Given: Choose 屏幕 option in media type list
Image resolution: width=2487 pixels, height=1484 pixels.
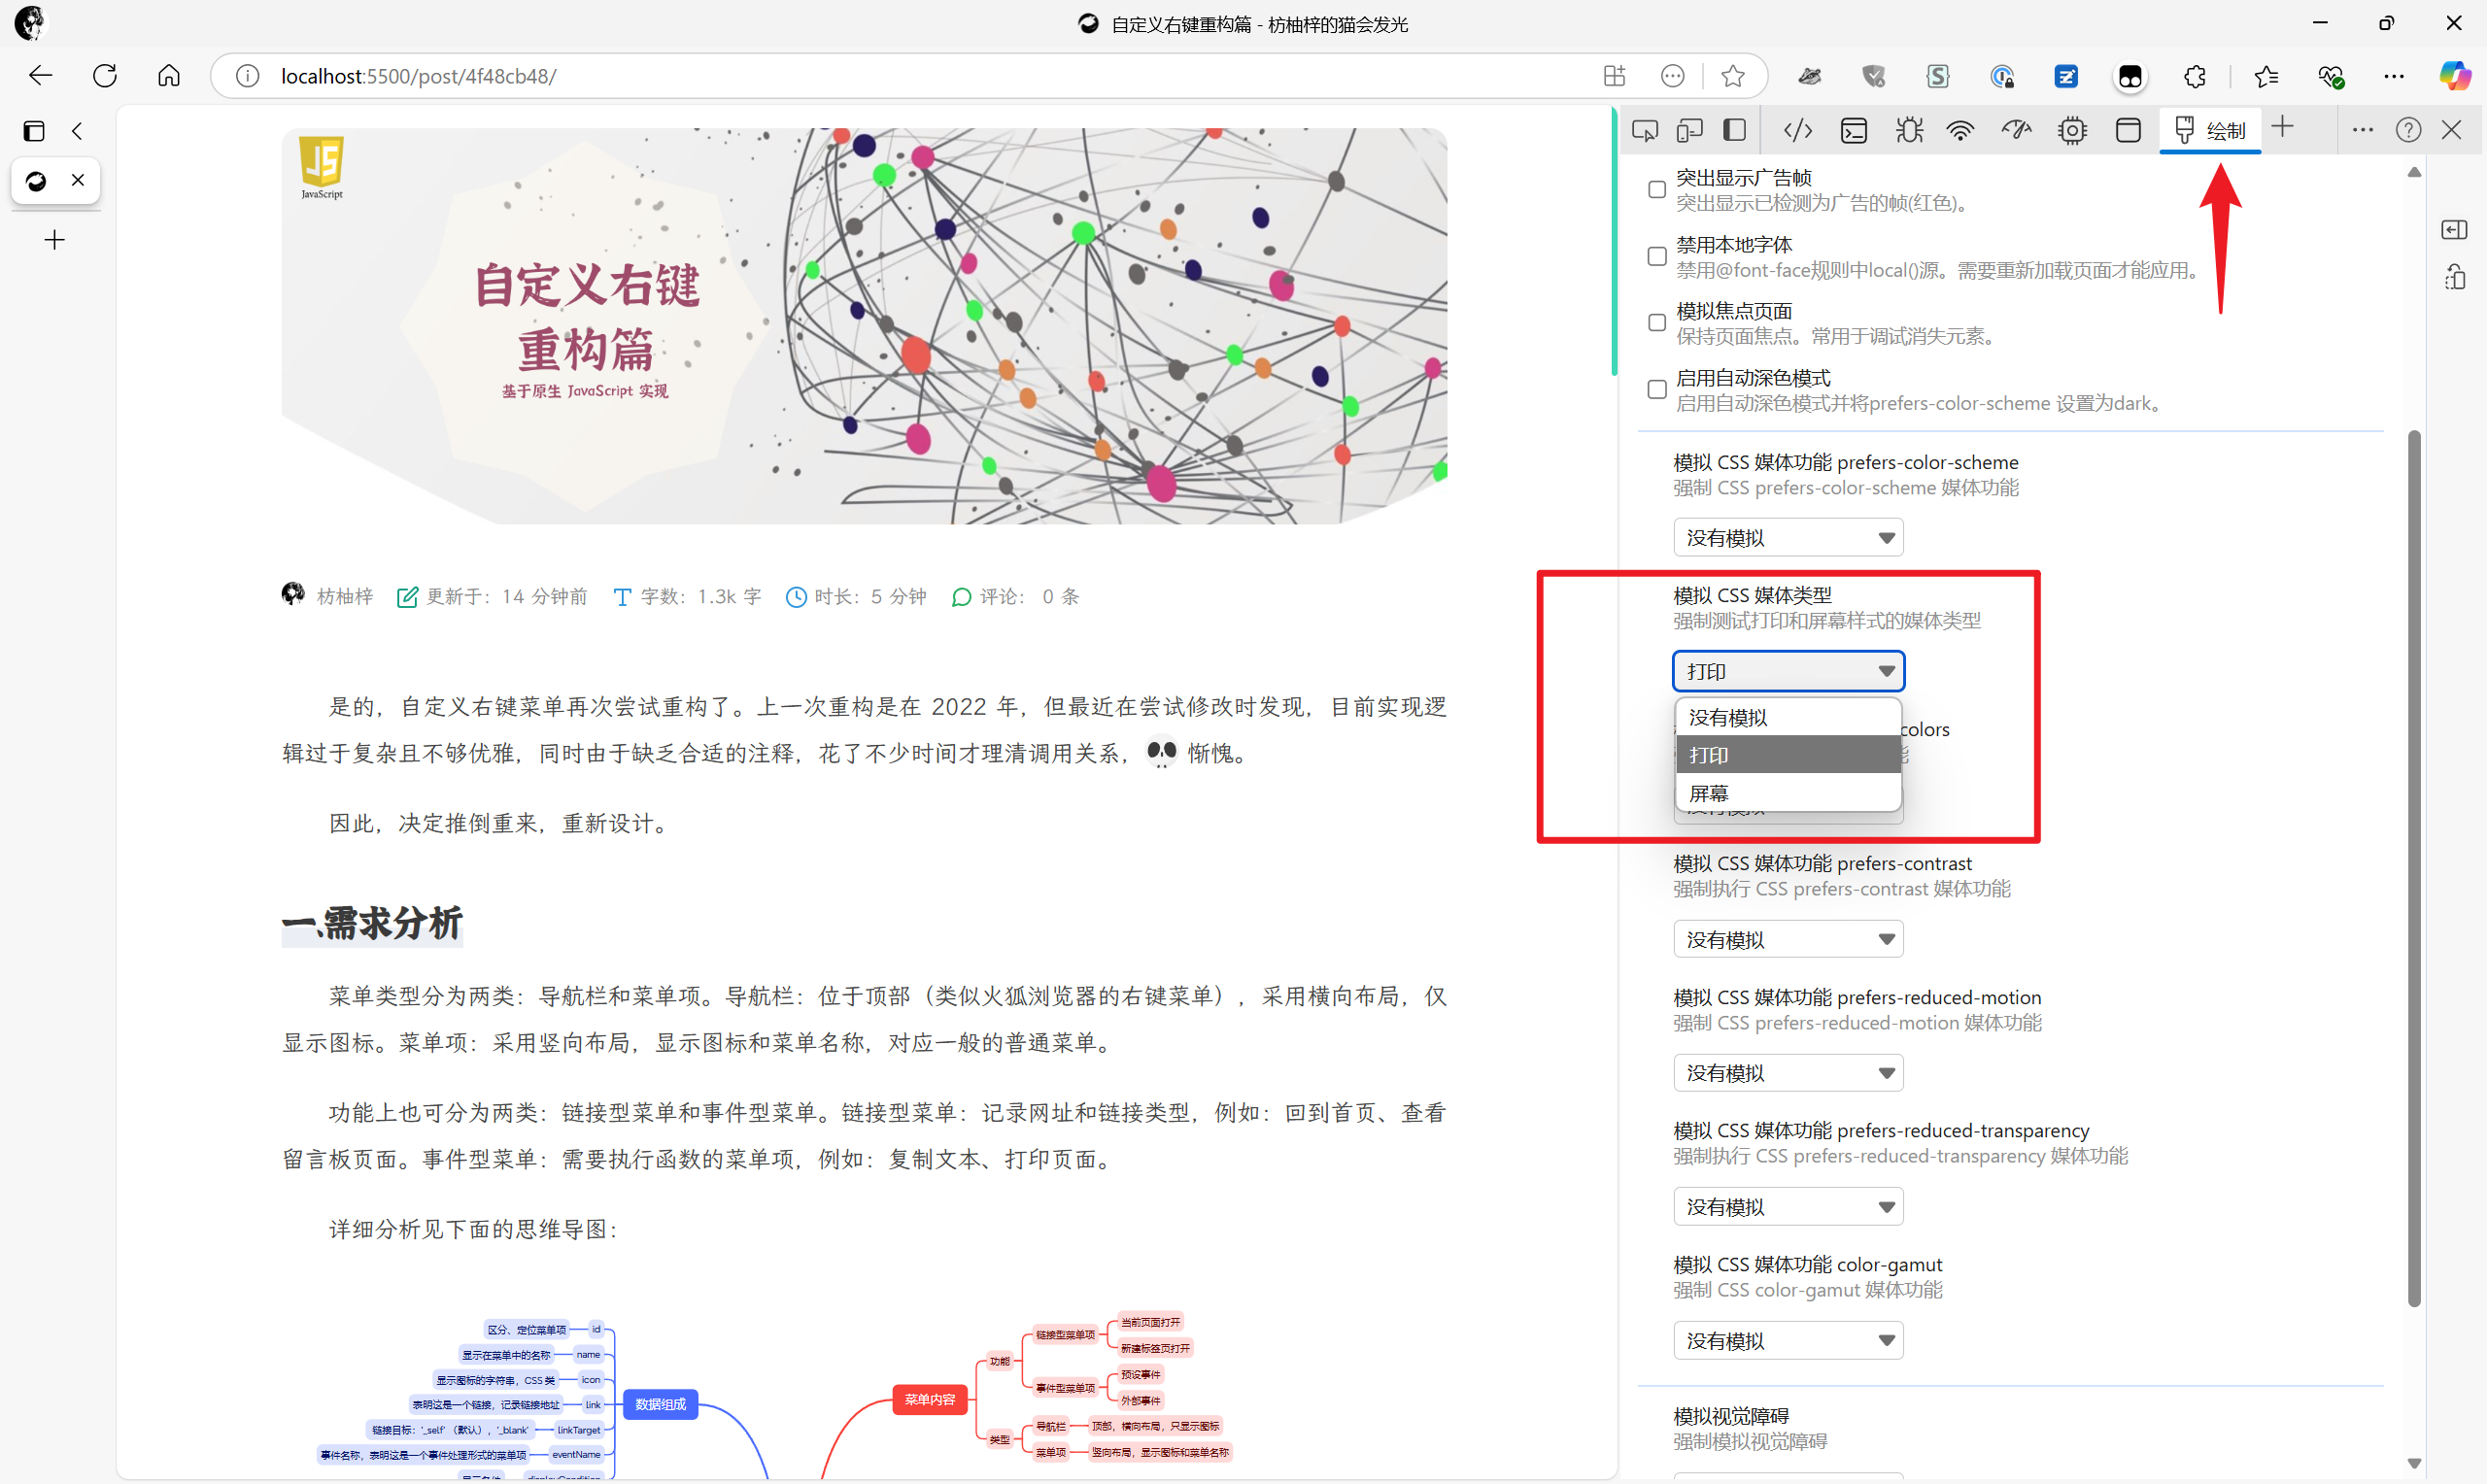Looking at the screenshot, I should [1788, 793].
